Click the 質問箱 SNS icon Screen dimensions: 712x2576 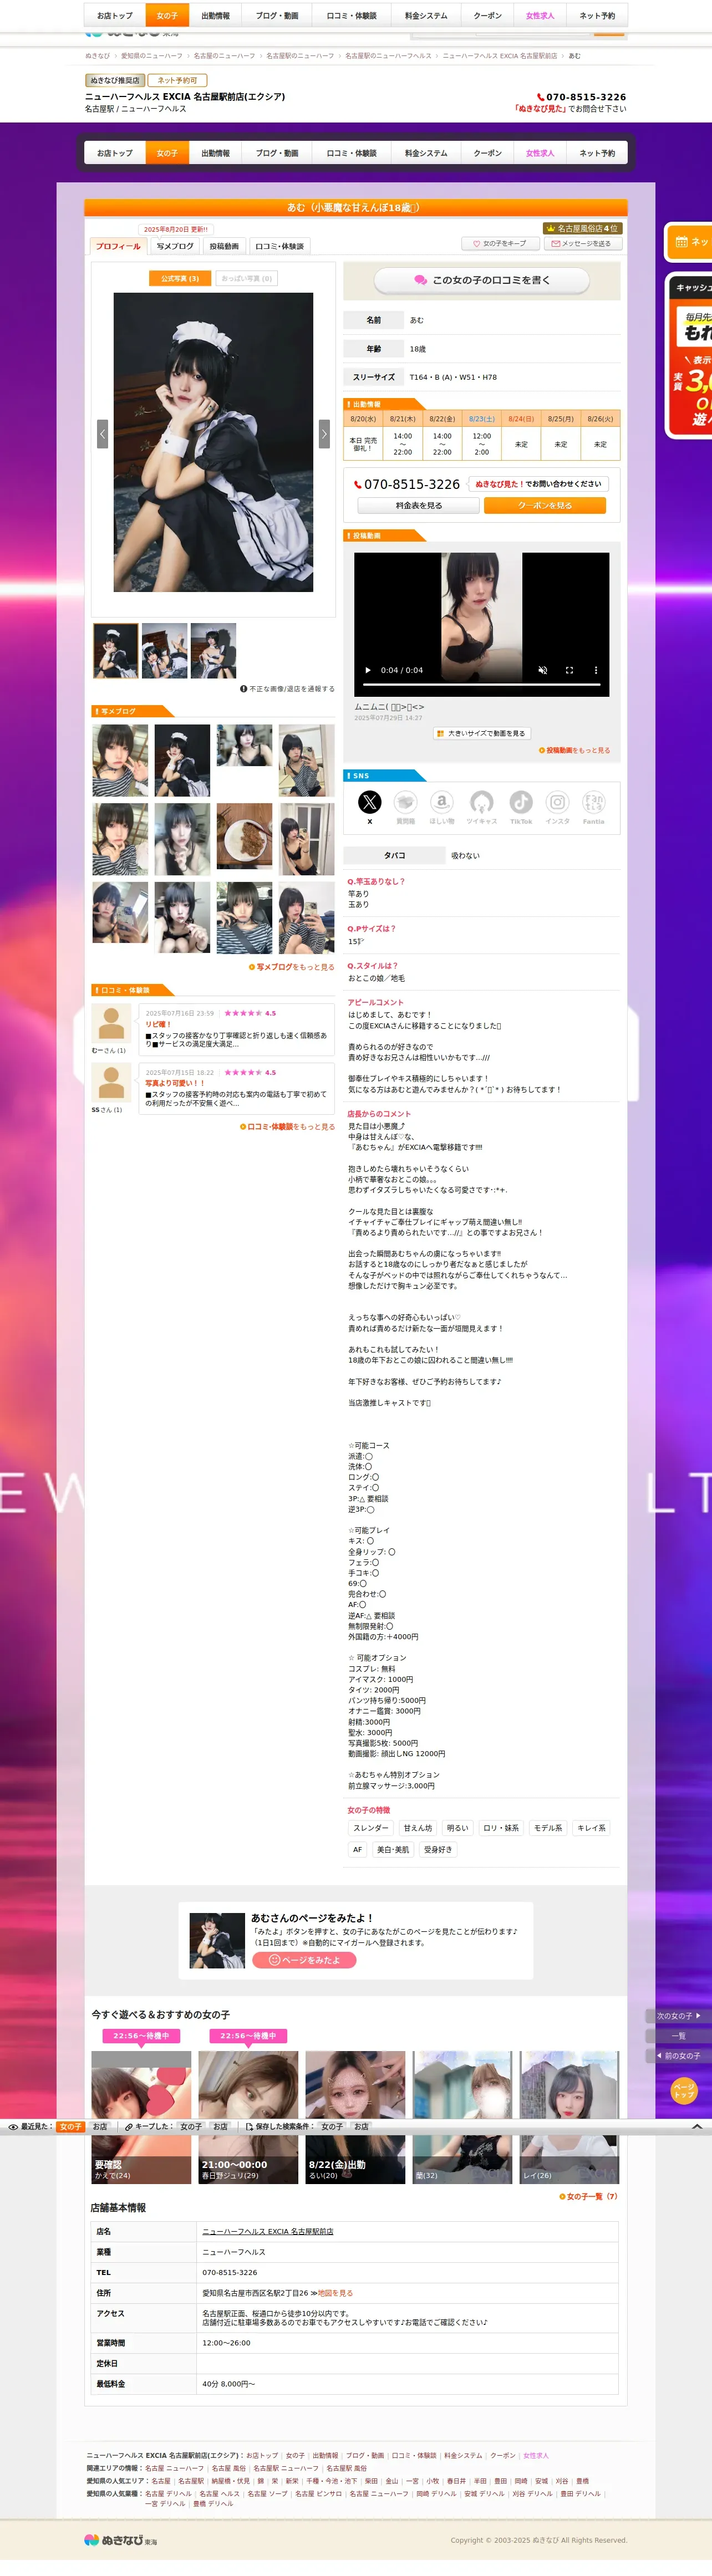pos(405,801)
